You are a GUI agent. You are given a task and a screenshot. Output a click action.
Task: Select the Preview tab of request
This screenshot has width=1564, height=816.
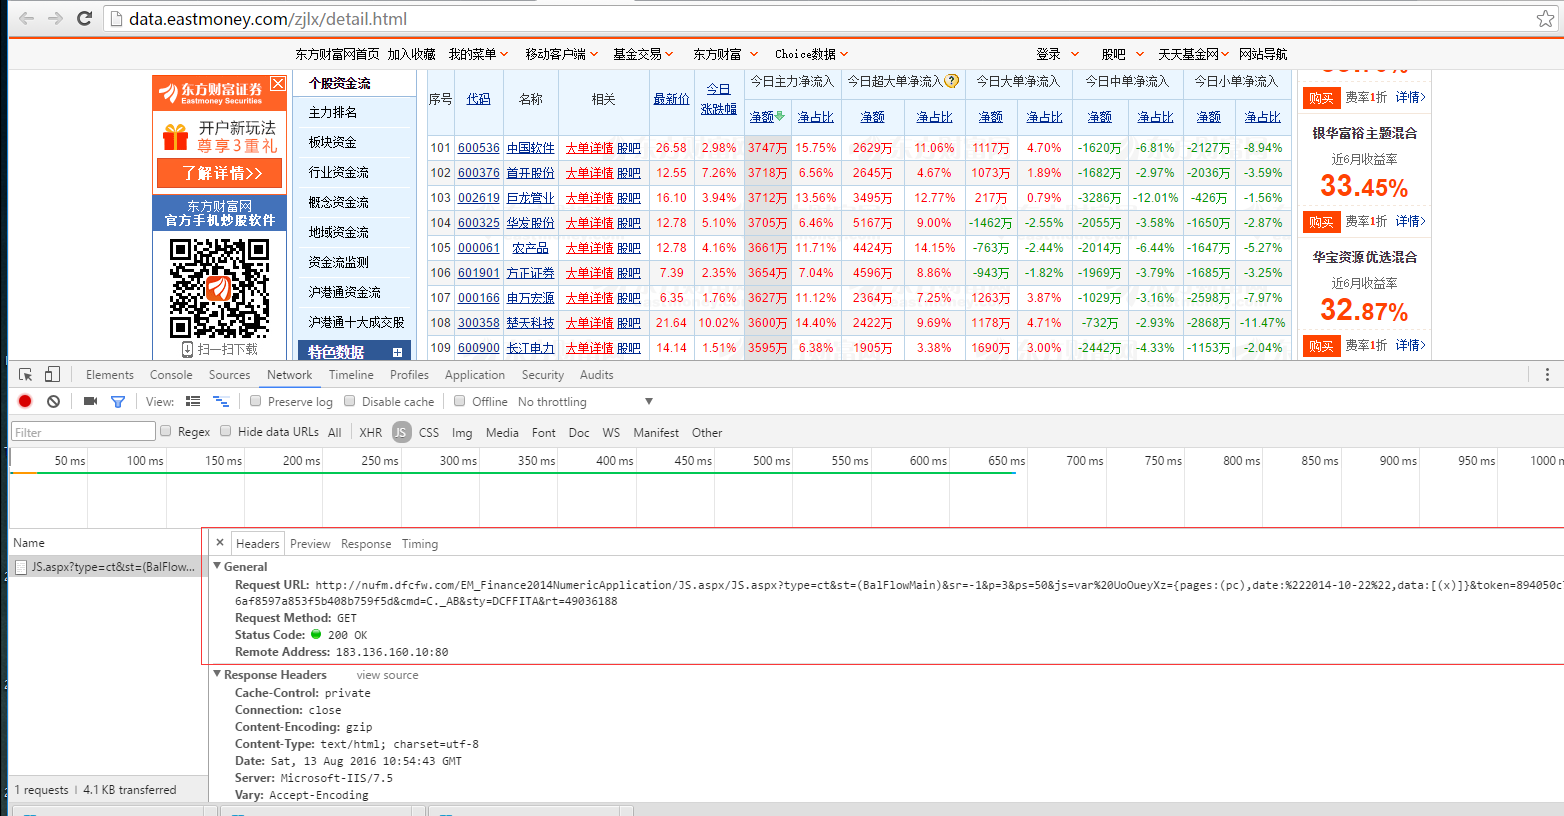[x=310, y=544]
